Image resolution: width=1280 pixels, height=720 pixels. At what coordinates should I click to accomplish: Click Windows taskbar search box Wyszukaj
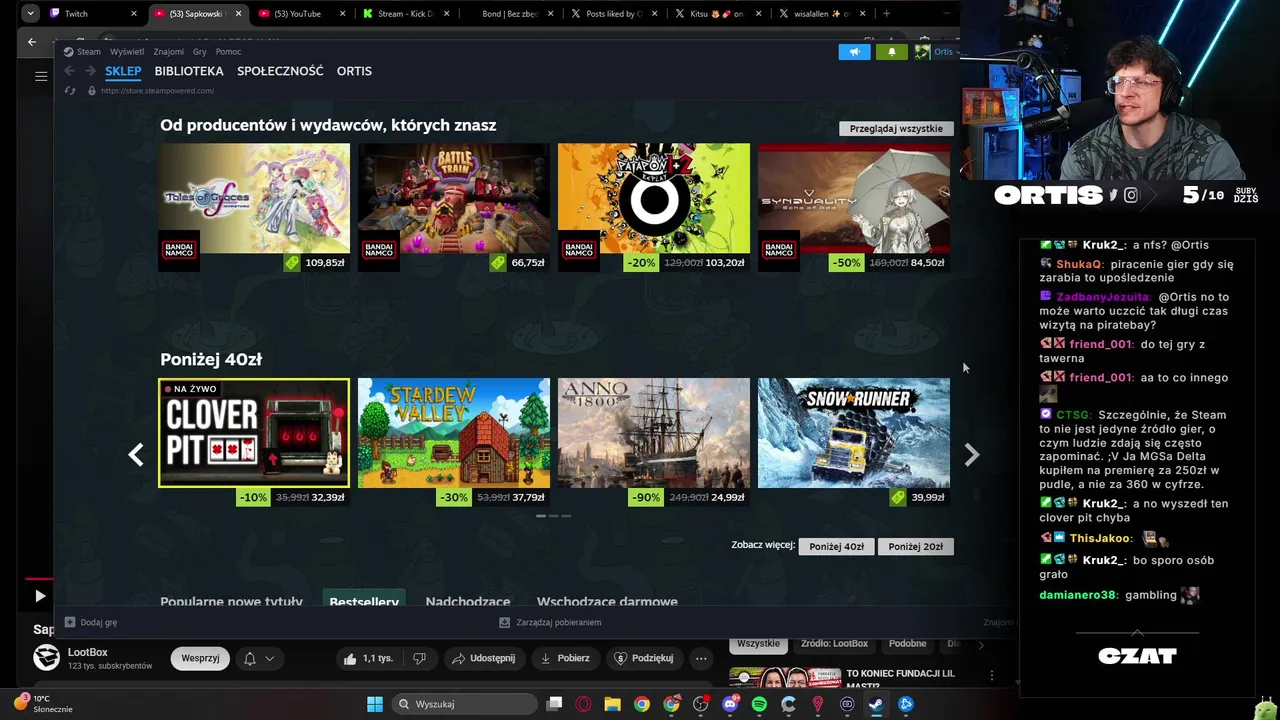click(x=463, y=704)
